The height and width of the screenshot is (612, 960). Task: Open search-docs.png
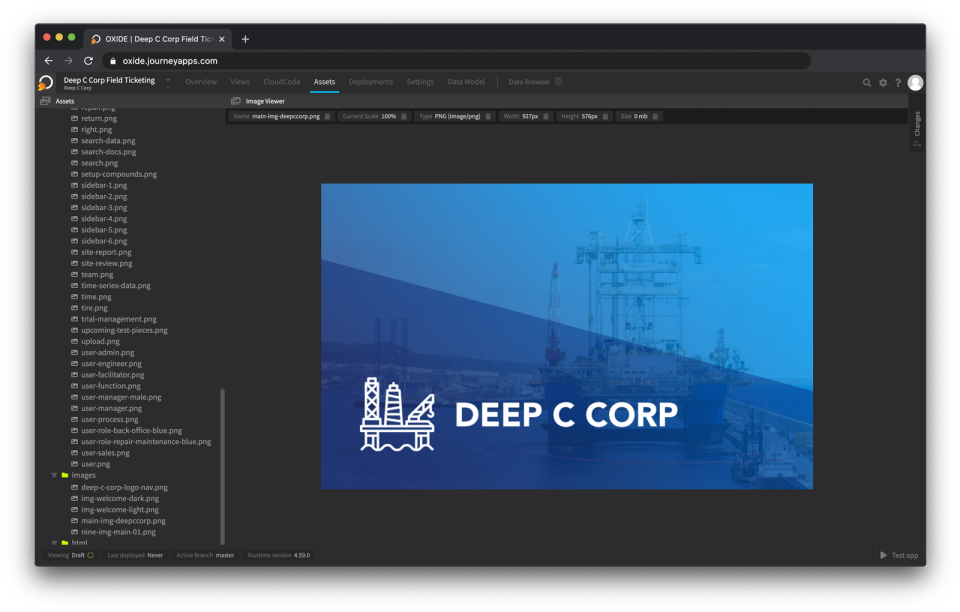108,152
